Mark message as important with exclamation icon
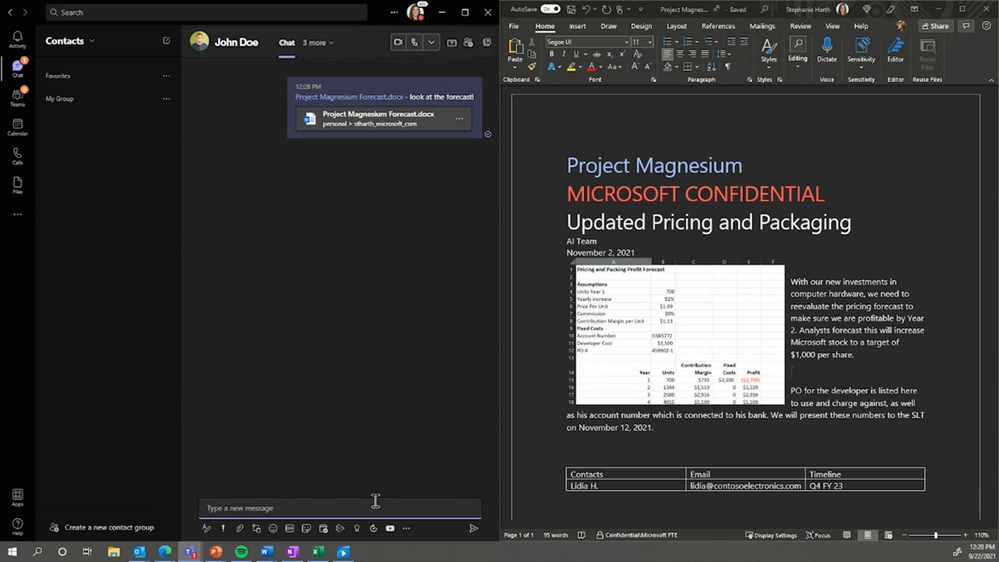This screenshot has width=999, height=562. click(x=223, y=528)
